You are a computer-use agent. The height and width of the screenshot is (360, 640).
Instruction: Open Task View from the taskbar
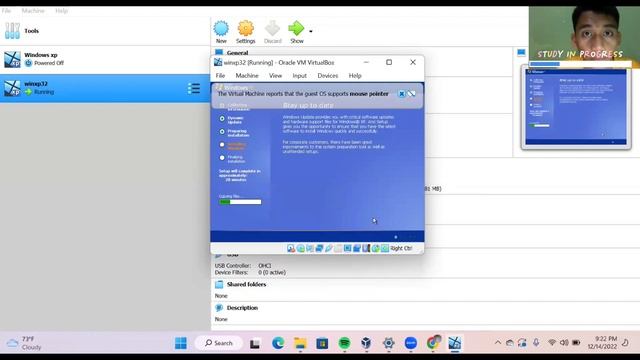tap(255, 343)
